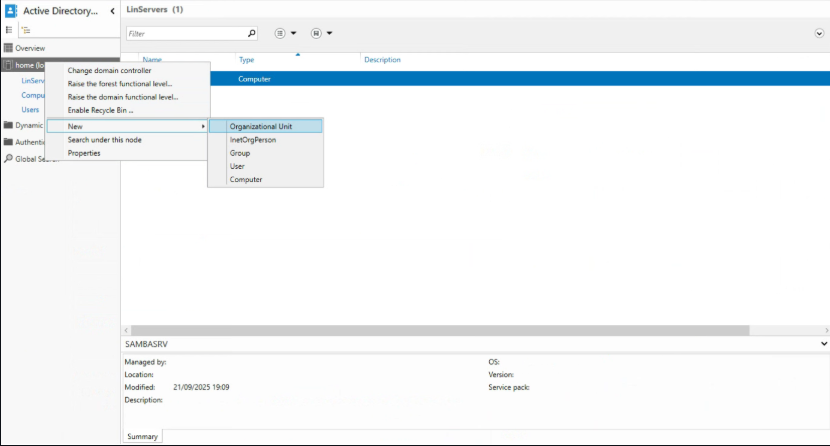Image resolution: width=830 pixels, height=446 pixels.
Task: Expand the filter criteria chevron
Action: (x=819, y=33)
